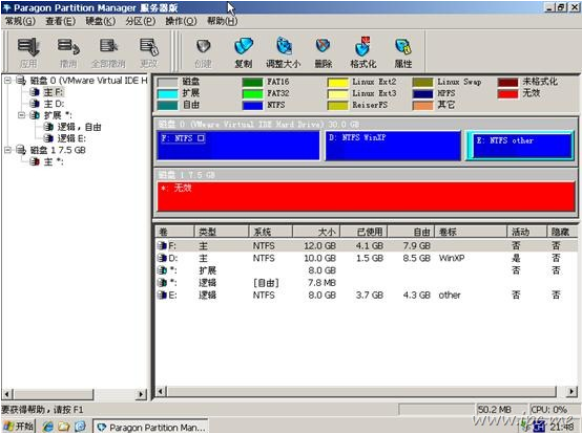
Task: Sort by 类型 column header
Action: click(221, 232)
